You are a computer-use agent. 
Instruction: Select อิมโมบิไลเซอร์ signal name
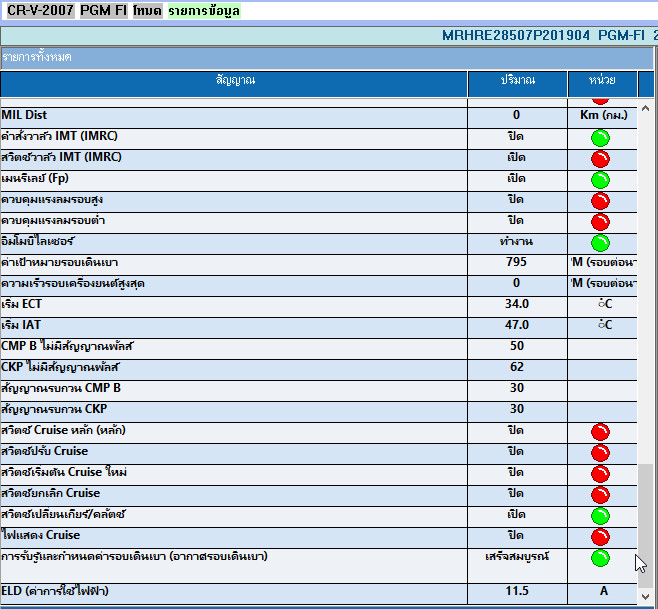(38, 241)
